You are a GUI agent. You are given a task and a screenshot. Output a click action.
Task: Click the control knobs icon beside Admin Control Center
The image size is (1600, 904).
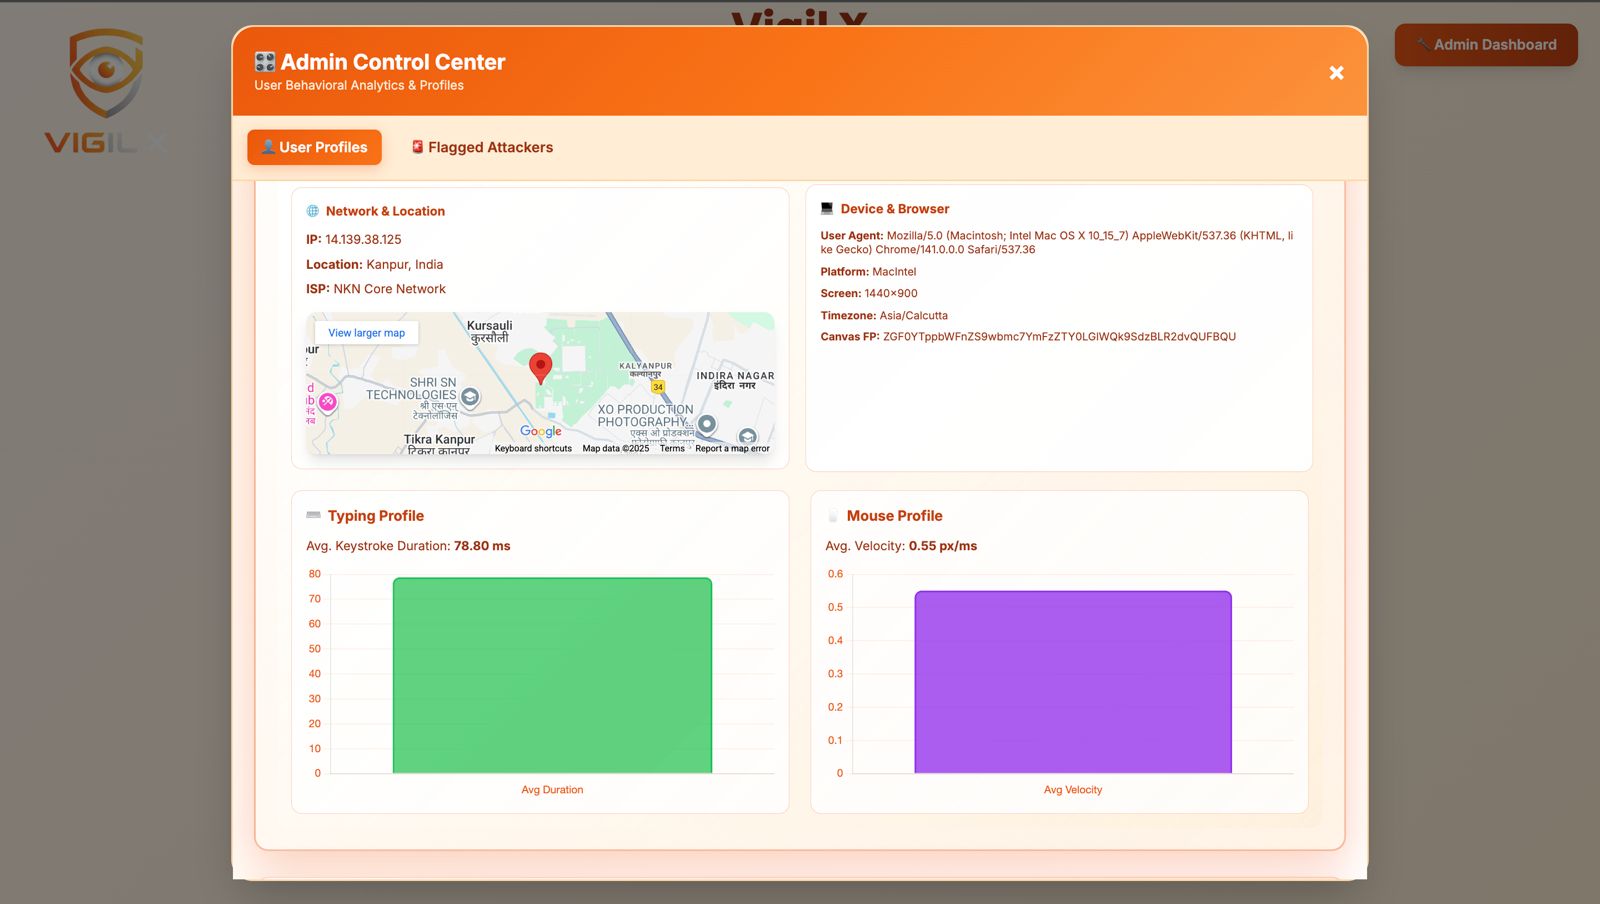pyautogui.click(x=265, y=62)
